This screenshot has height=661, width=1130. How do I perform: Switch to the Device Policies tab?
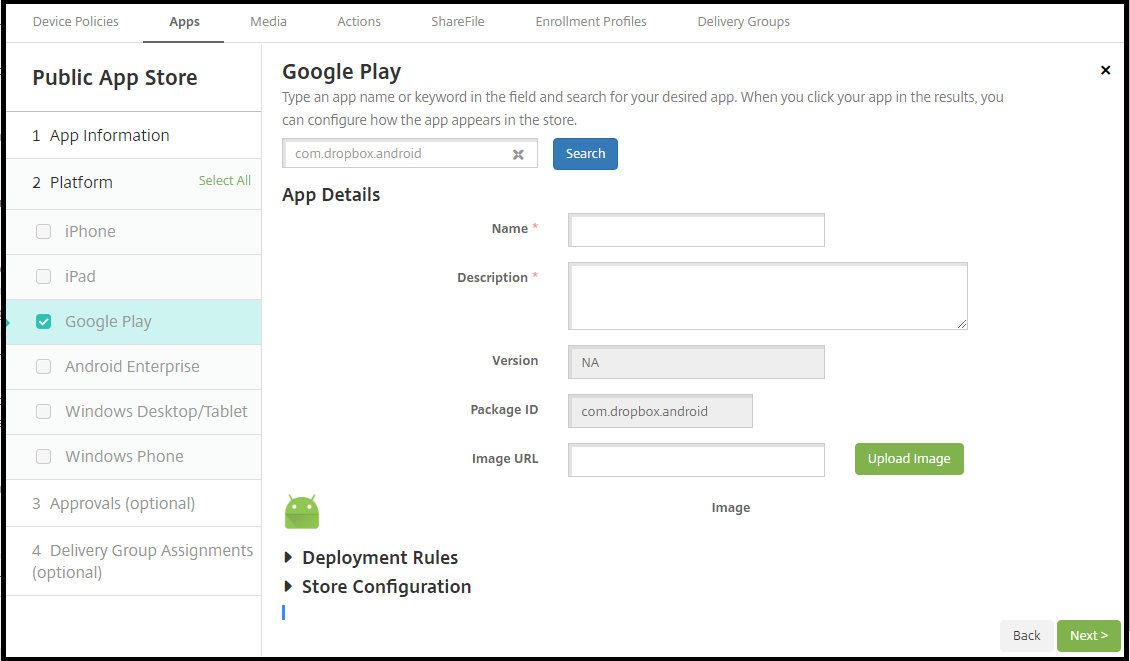click(76, 21)
